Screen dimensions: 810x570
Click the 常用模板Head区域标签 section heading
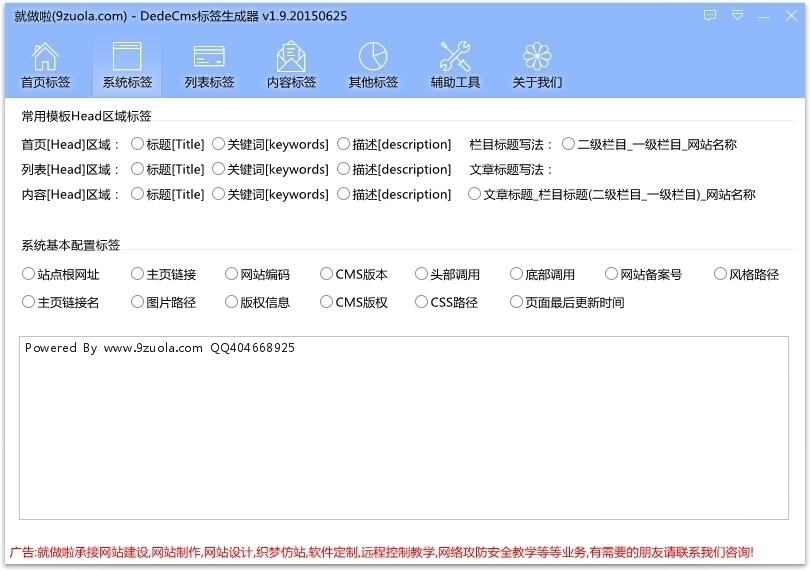(86, 116)
